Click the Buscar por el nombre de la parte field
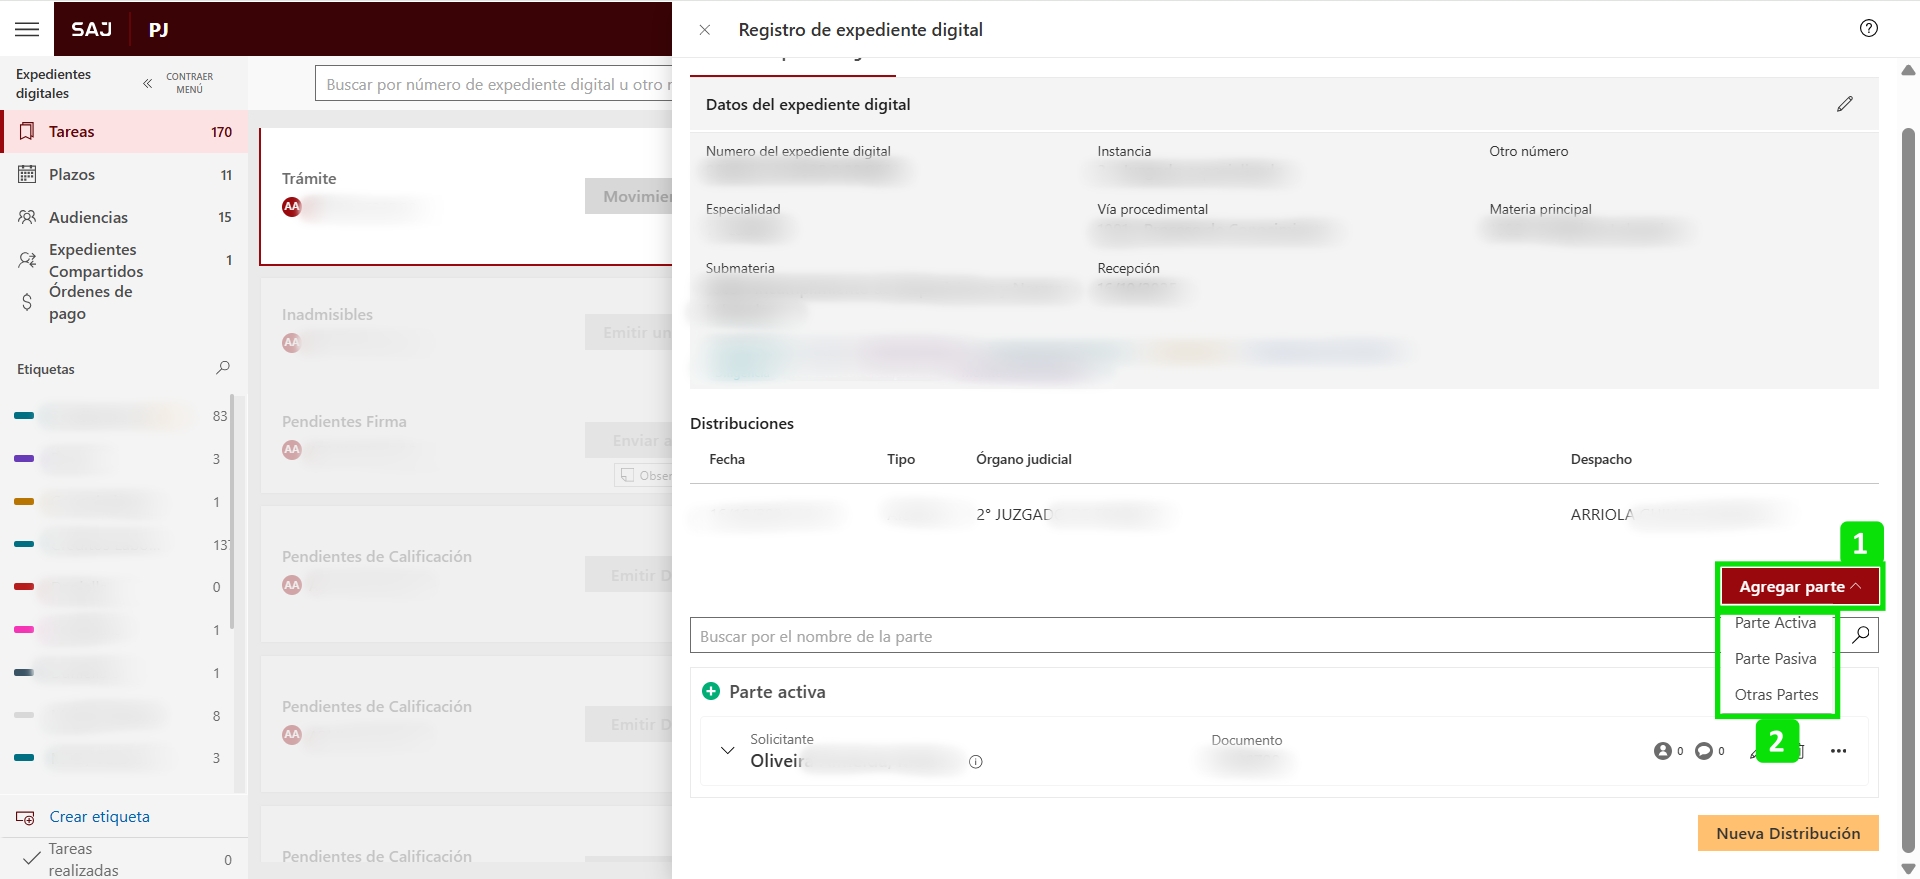Screen dimensions: 1920x879 [1200, 636]
